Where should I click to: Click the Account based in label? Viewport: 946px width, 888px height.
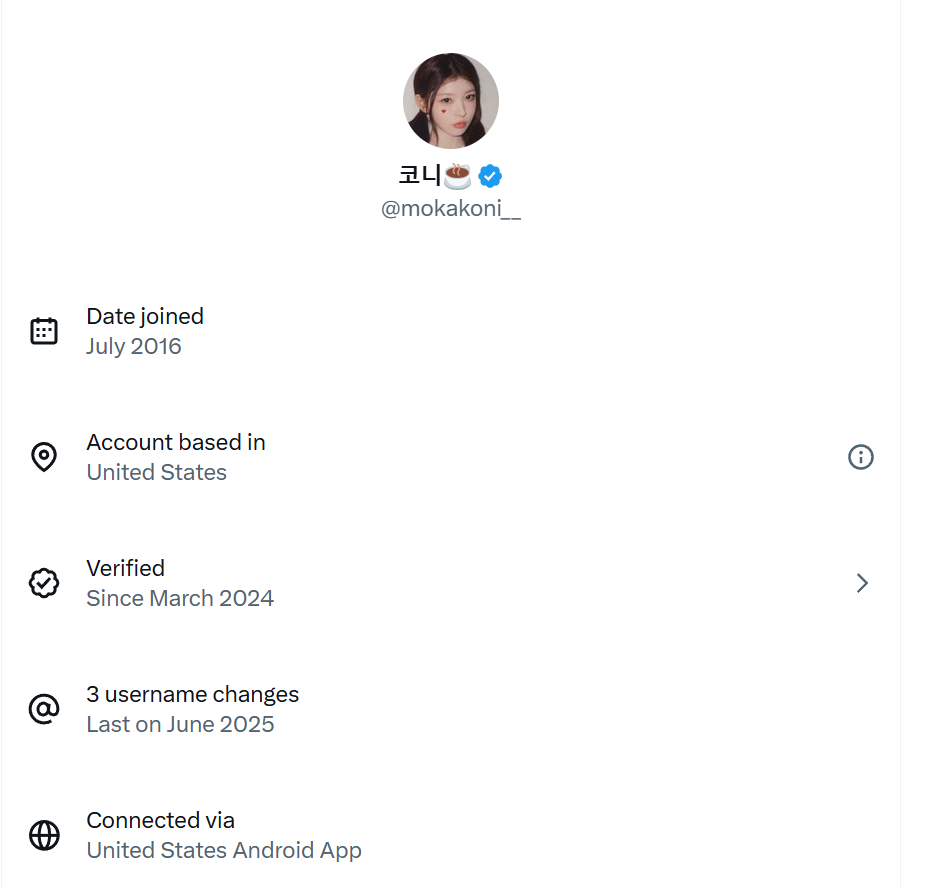176,442
